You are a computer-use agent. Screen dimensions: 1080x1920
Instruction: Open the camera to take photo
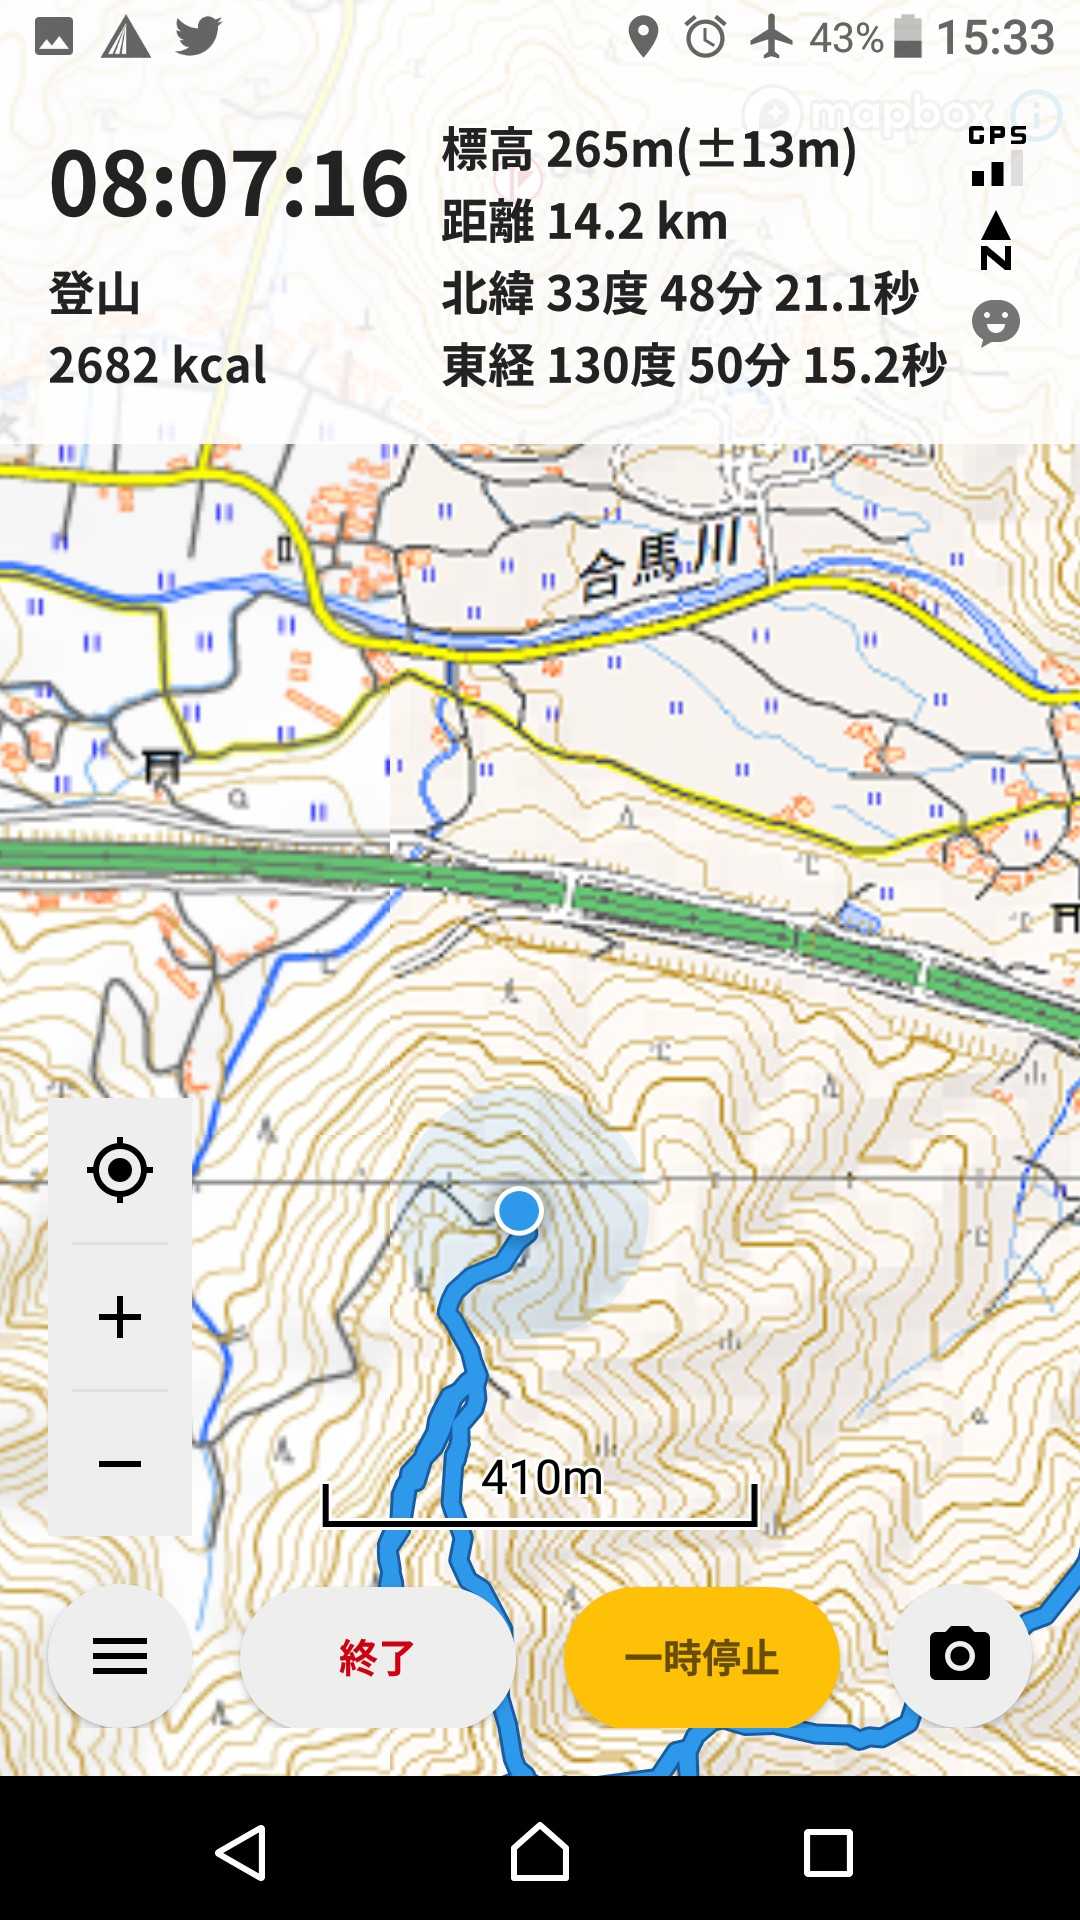960,1656
